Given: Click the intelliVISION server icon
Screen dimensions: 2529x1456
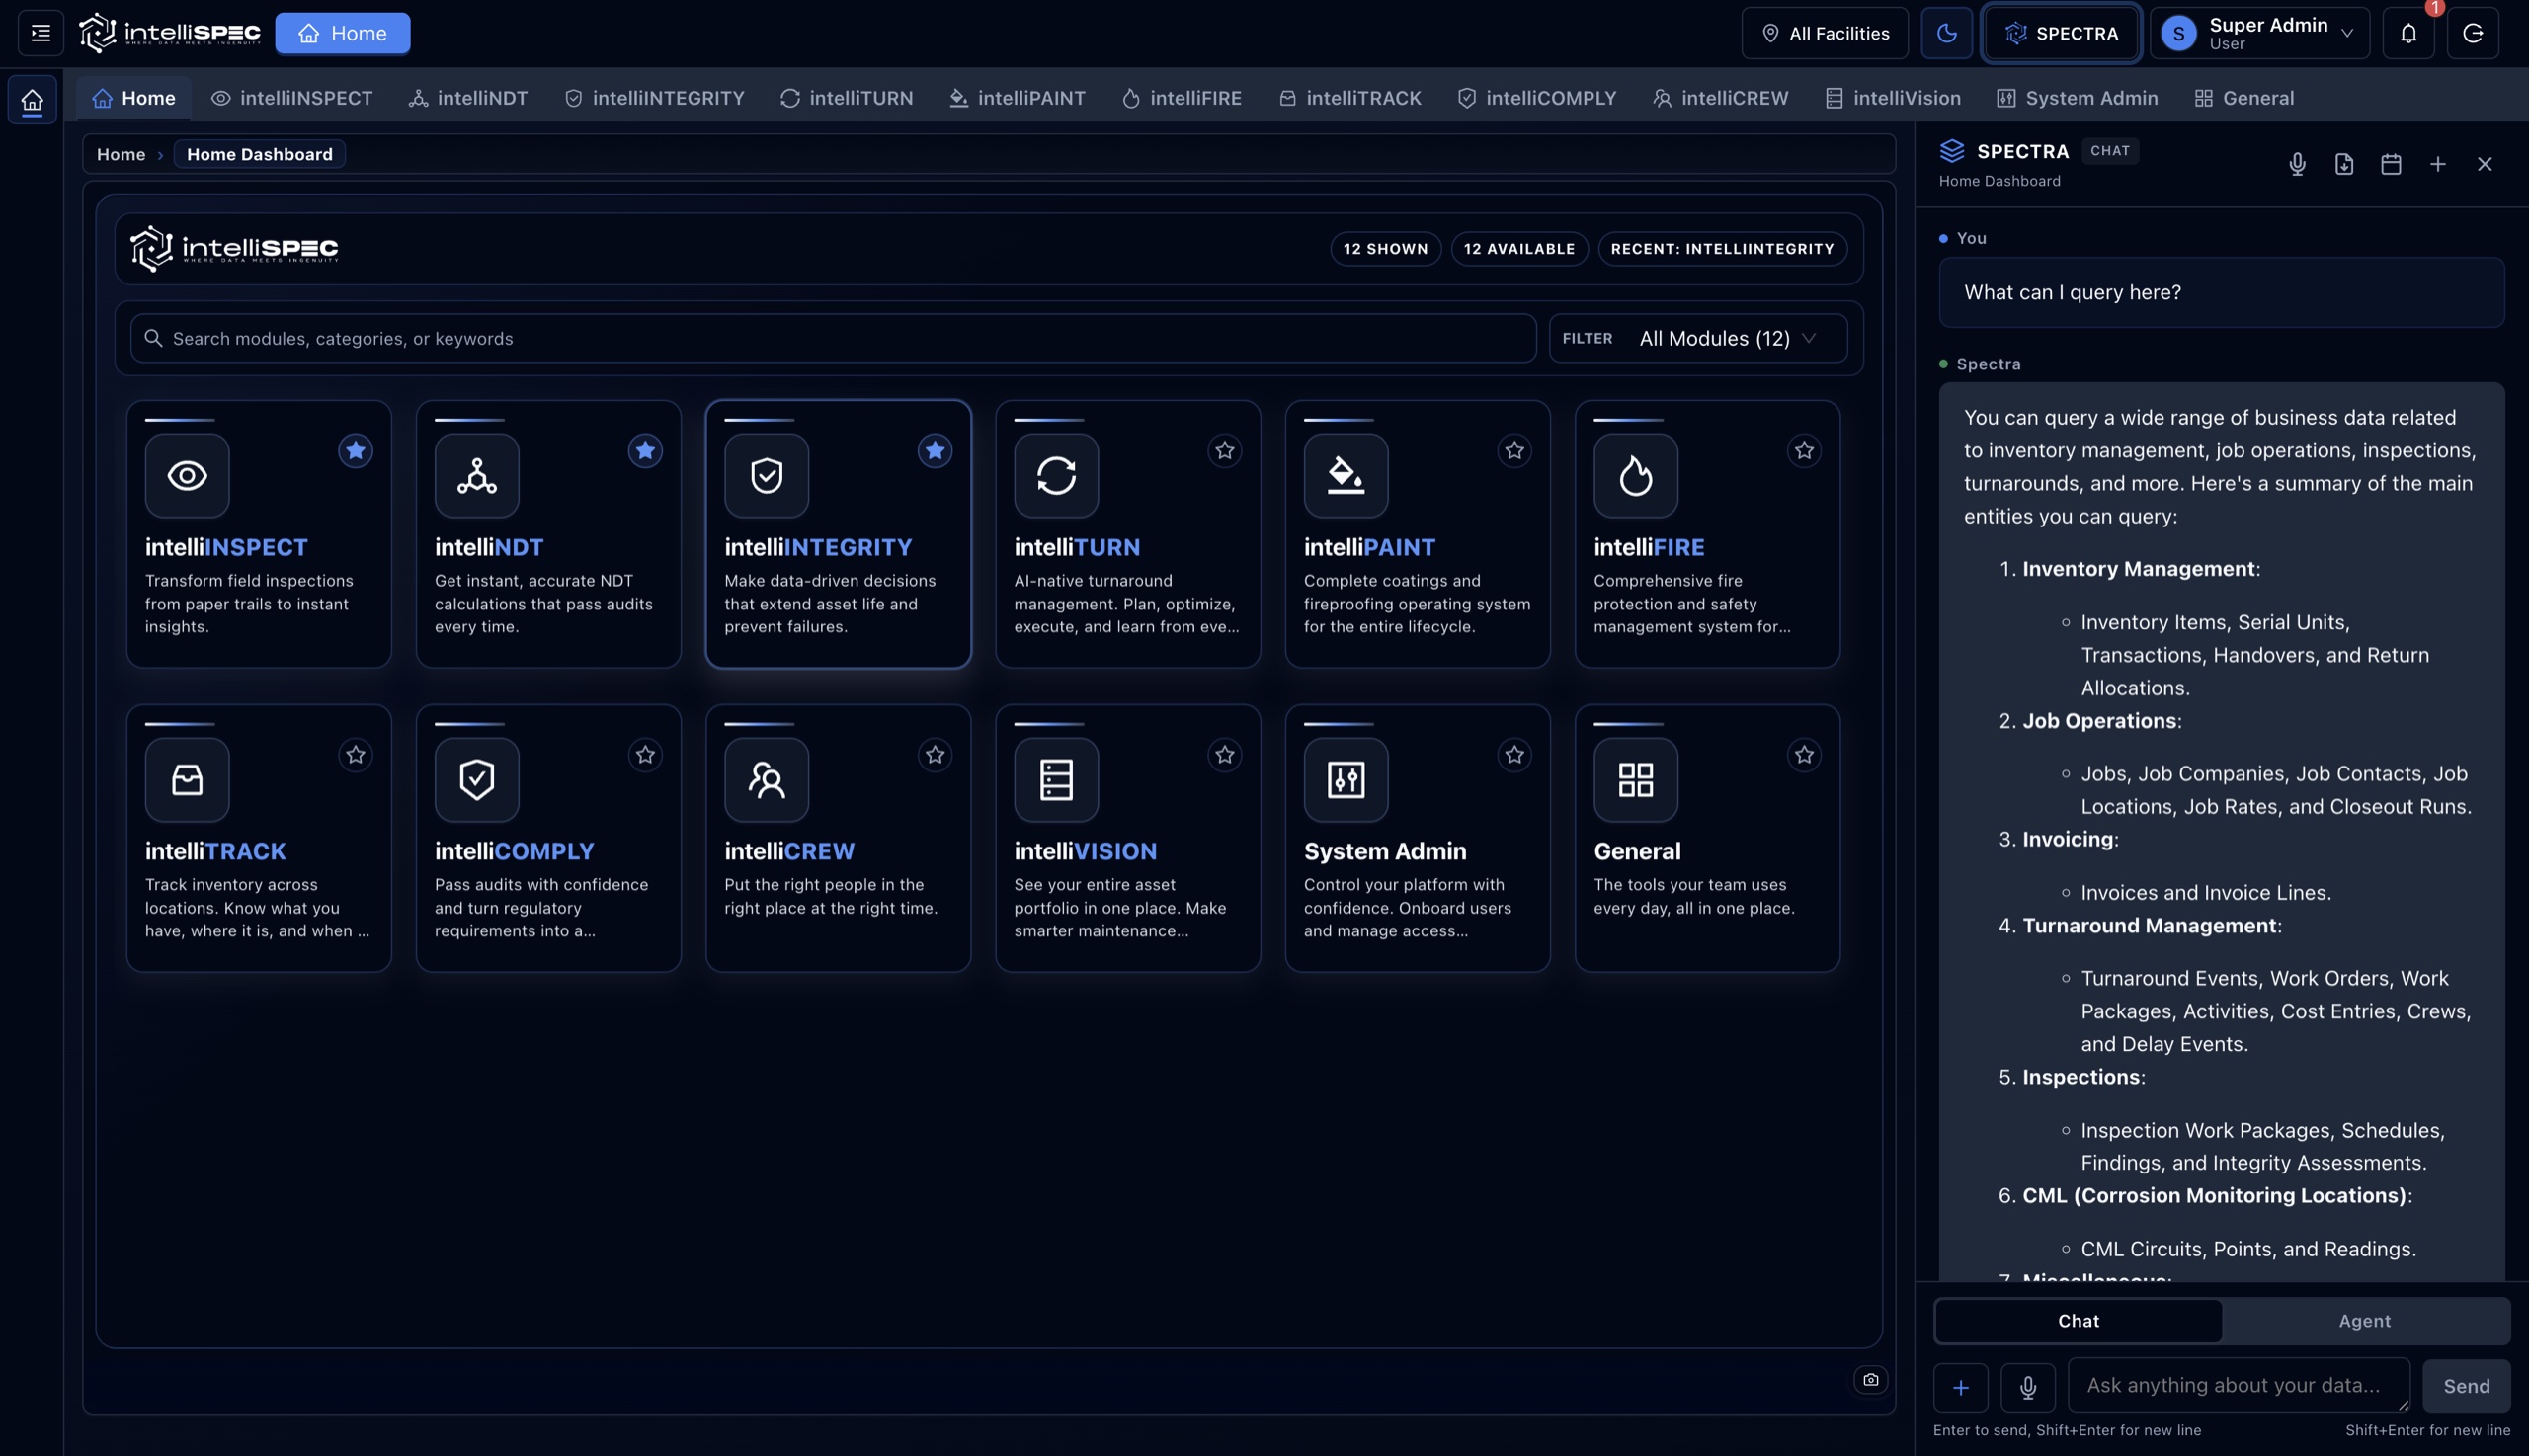Looking at the screenshot, I should coord(1056,780).
